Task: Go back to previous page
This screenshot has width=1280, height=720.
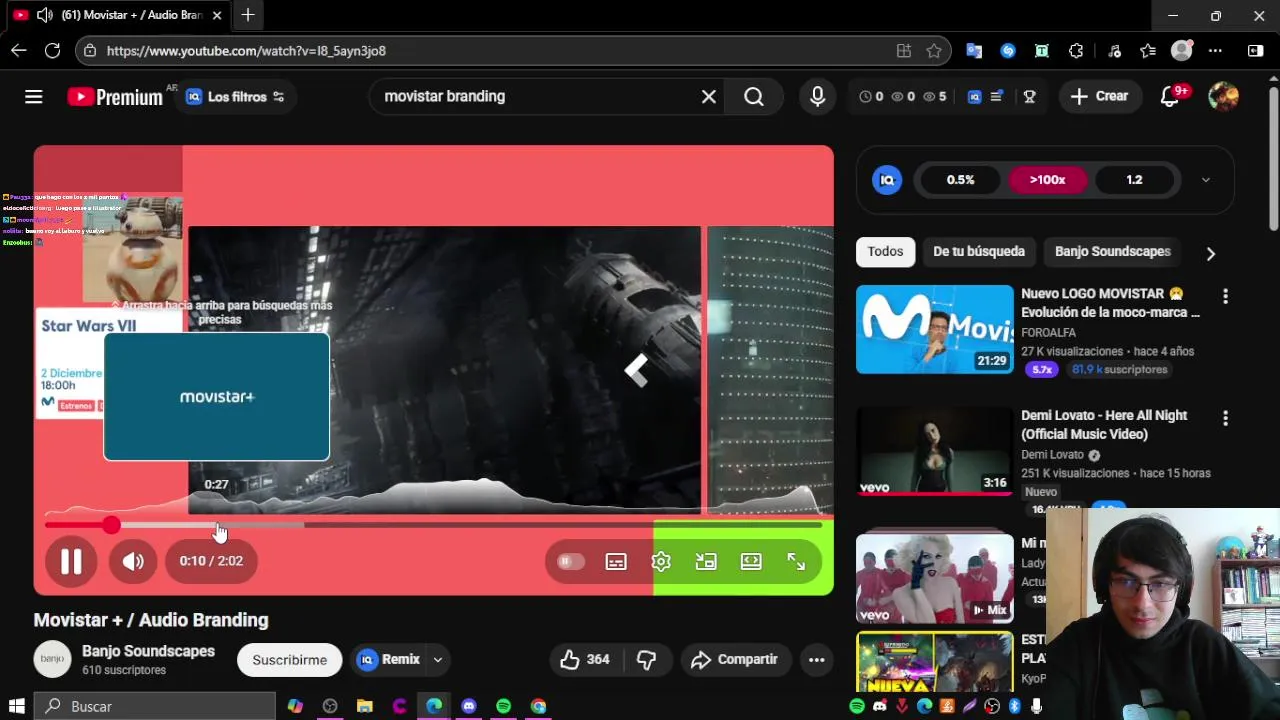Action: (19, 51)
